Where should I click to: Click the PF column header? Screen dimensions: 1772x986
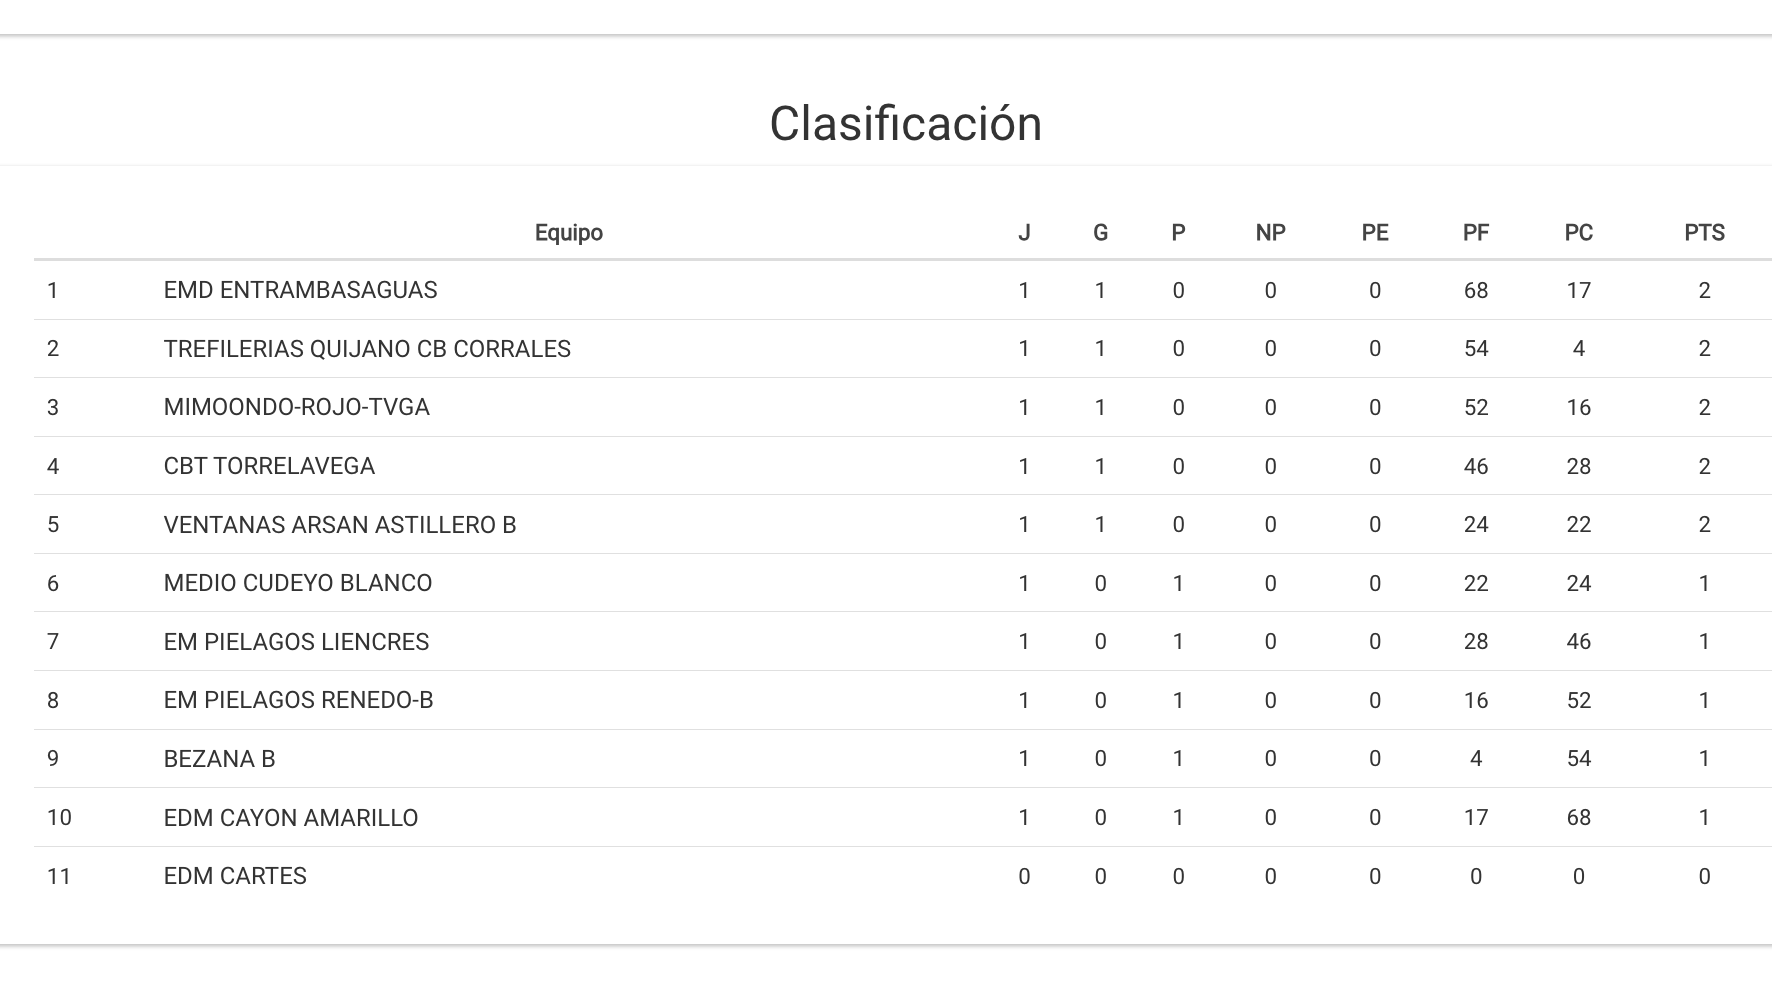tap(1475, 233)
